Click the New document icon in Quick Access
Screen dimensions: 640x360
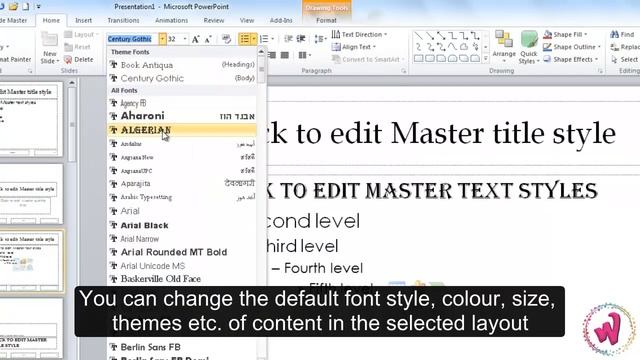pyautogui.click(x=26, y=7)
